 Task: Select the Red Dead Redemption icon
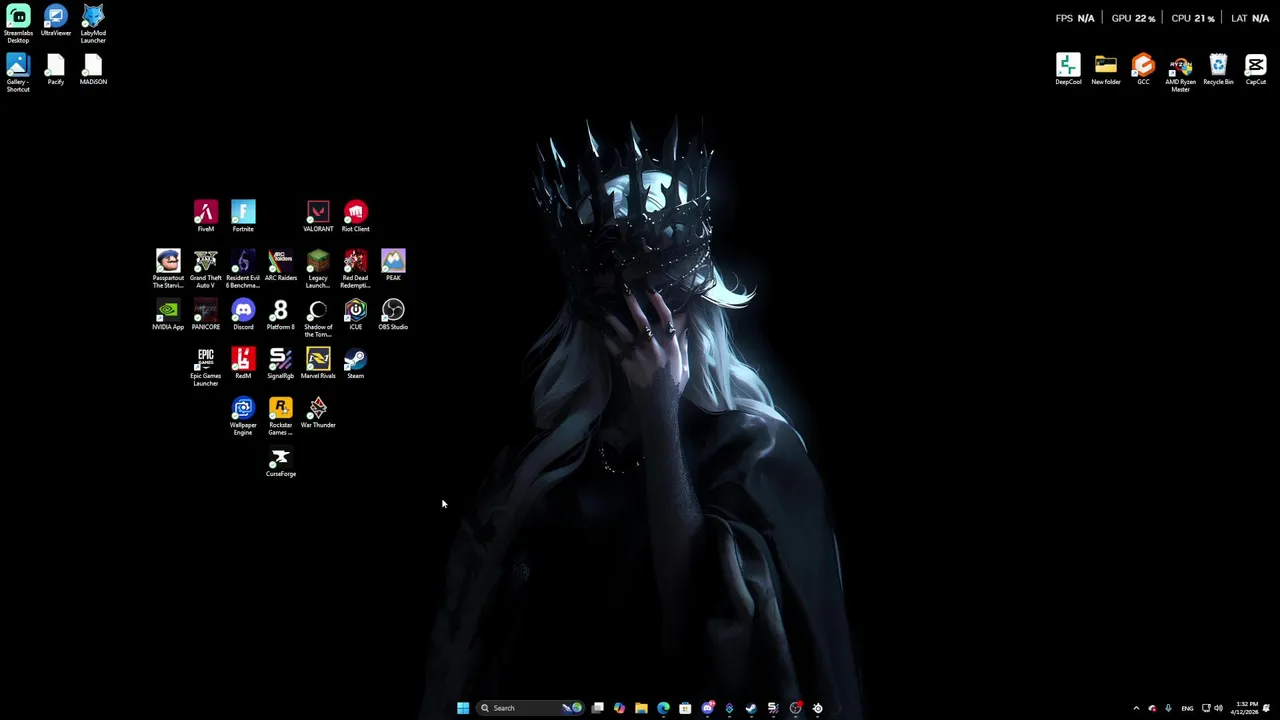tap(355, 269)
